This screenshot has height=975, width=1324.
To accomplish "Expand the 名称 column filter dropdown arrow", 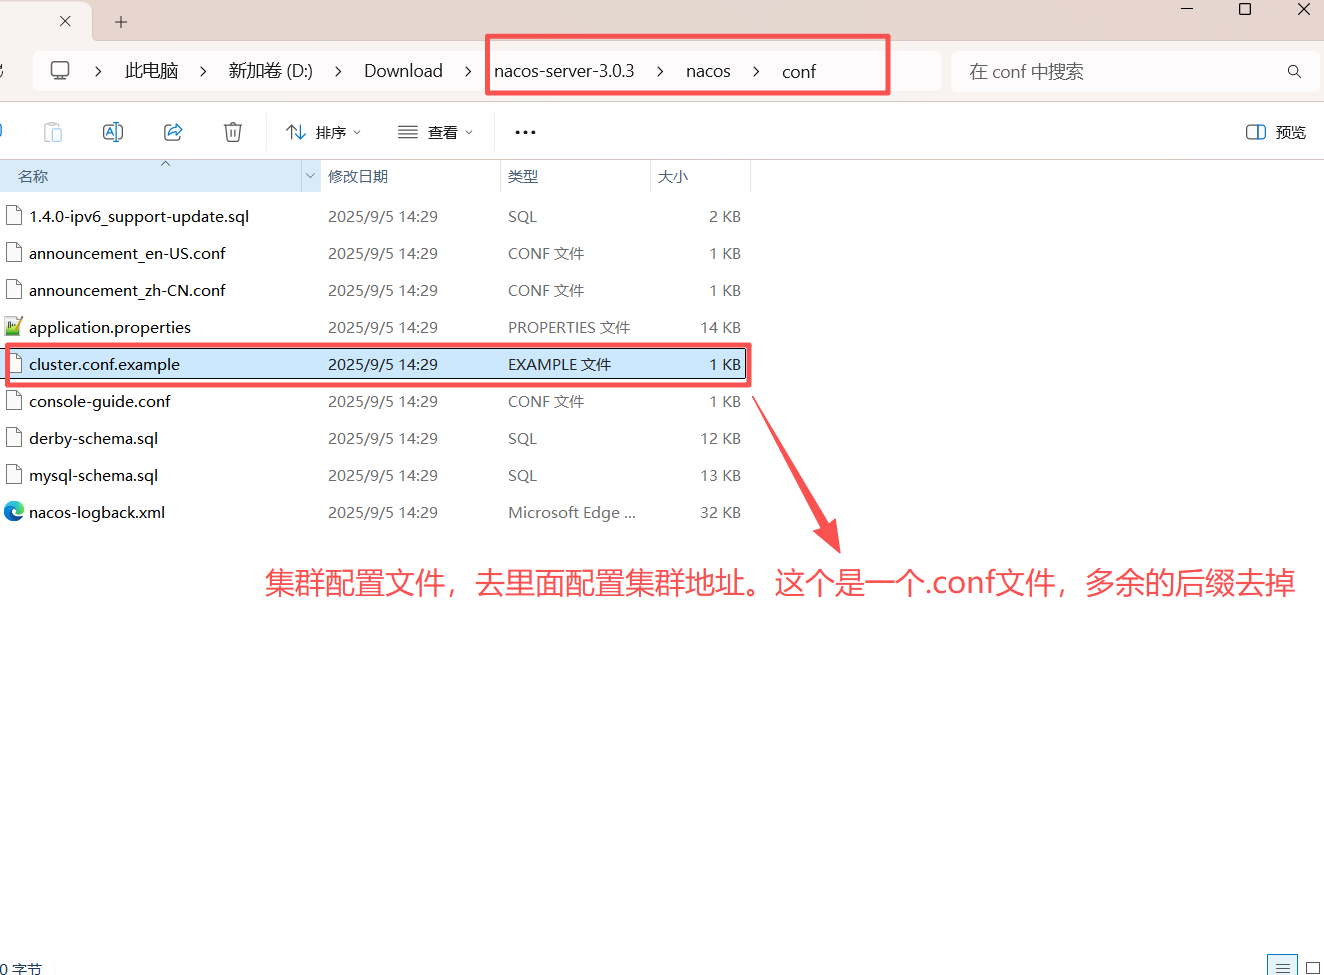I will coord(310,176).
